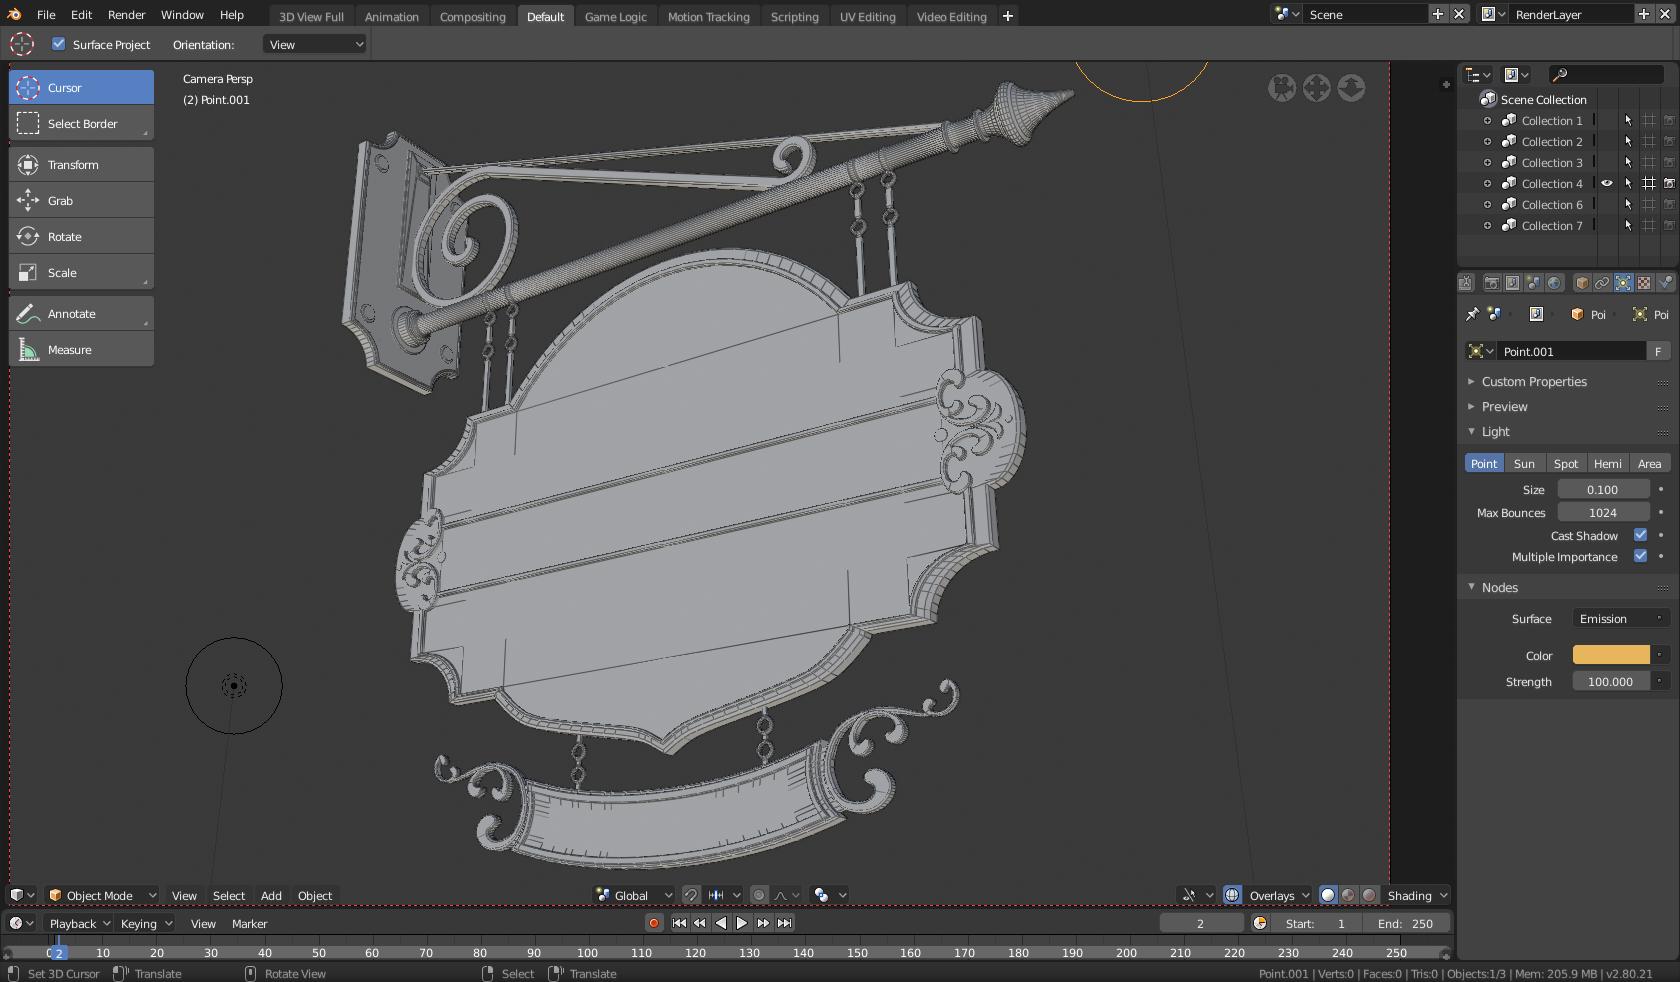Hide Collection 4 with eye icon
1680x982 pixels.
1607,184
